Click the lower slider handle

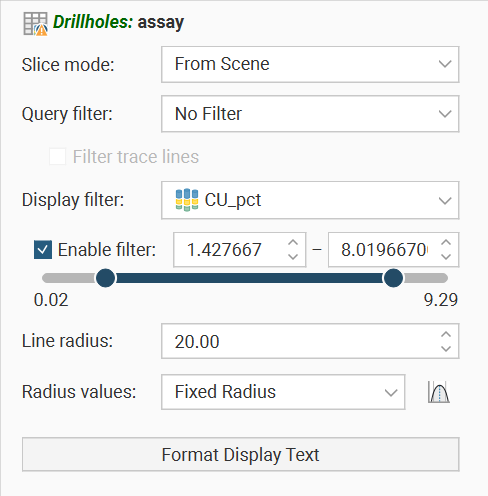(105, 278)
